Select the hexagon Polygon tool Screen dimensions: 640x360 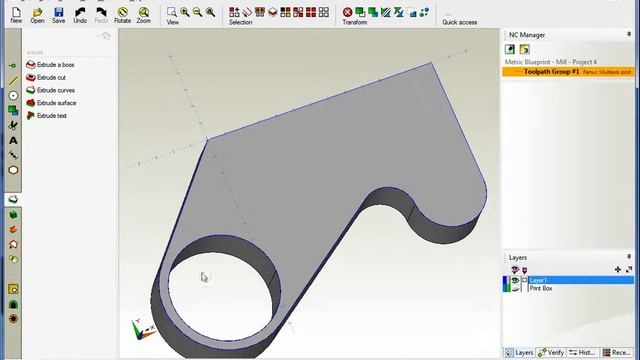click(x=13, y=170)
